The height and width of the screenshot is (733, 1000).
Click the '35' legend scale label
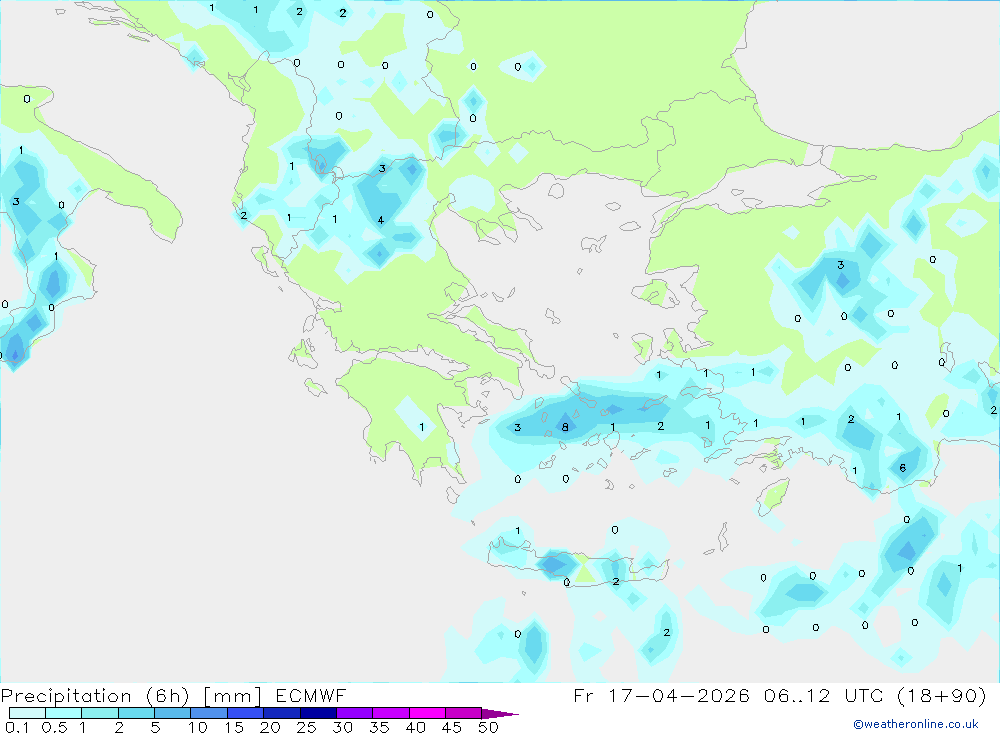click(379, 727)
